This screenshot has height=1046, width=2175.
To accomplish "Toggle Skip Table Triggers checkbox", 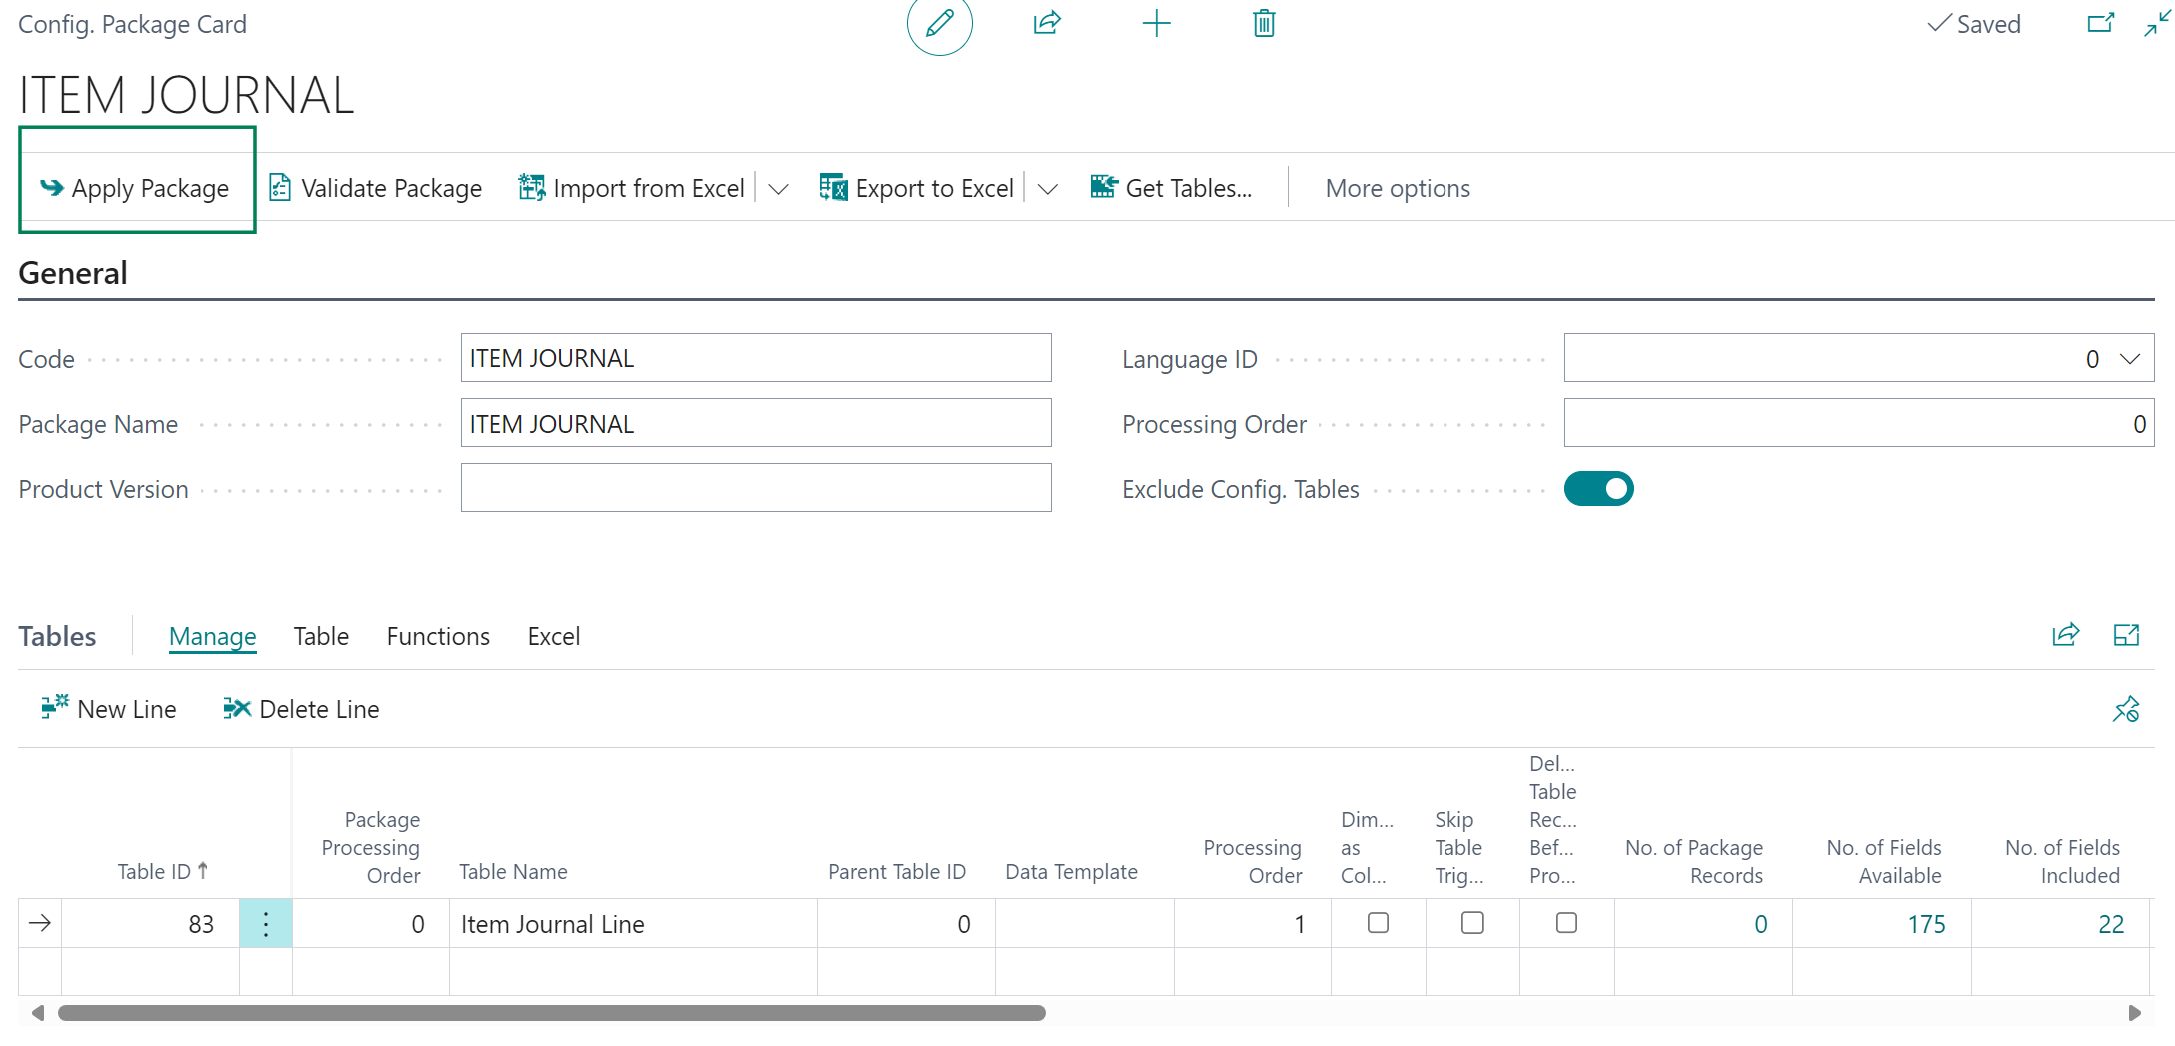I will pos(1472,922).
